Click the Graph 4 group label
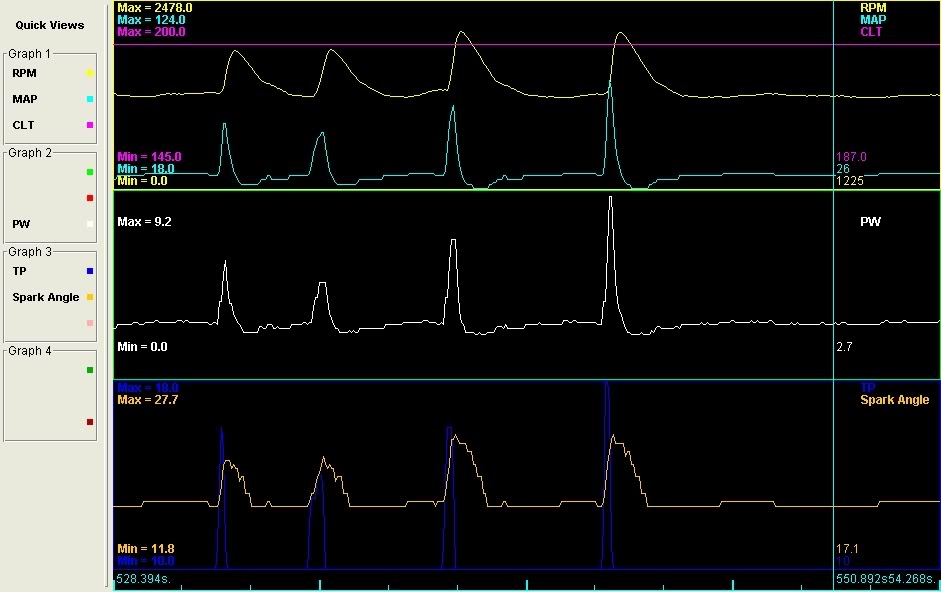 coord(30,351)
